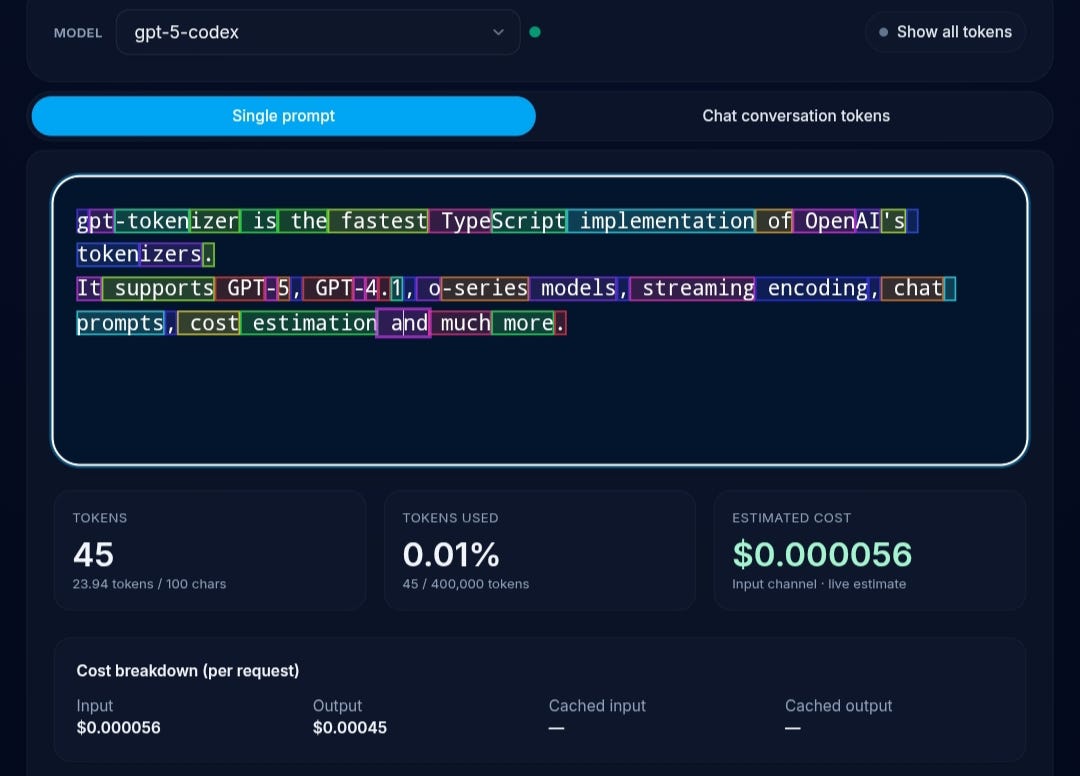Image resolution: width=1080 pixels, height=776 pixels.
Task: Click the highlighted 'gpt' token in the text
Action: 93,220
